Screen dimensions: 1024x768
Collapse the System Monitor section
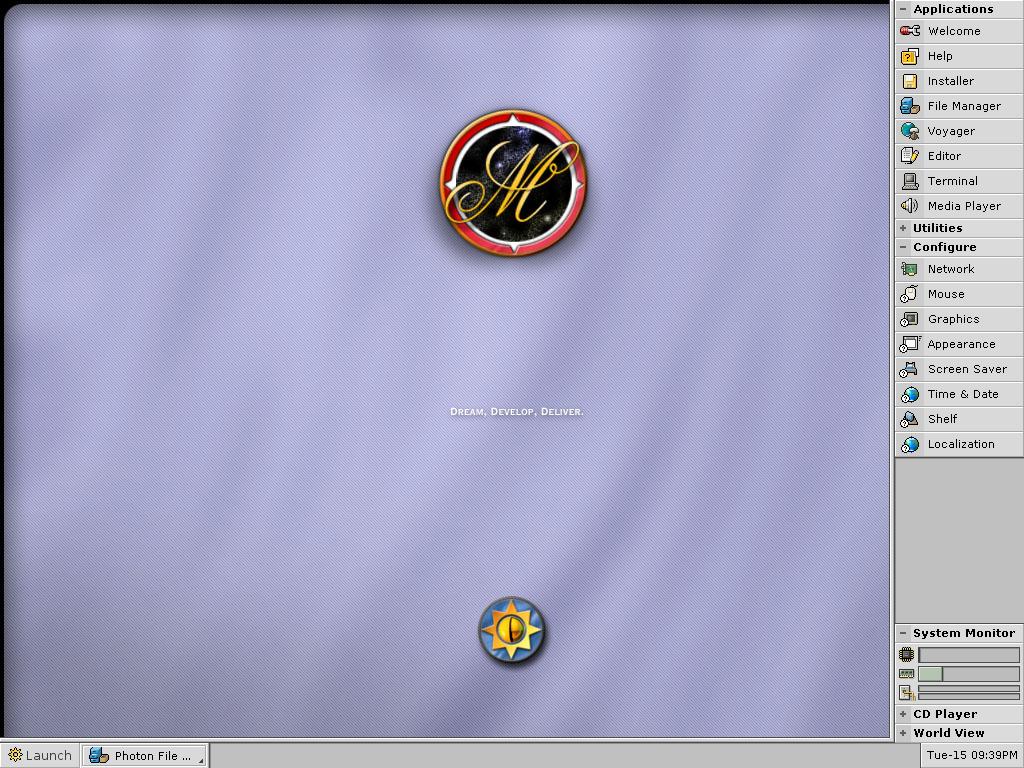click(x=904, y=633)
